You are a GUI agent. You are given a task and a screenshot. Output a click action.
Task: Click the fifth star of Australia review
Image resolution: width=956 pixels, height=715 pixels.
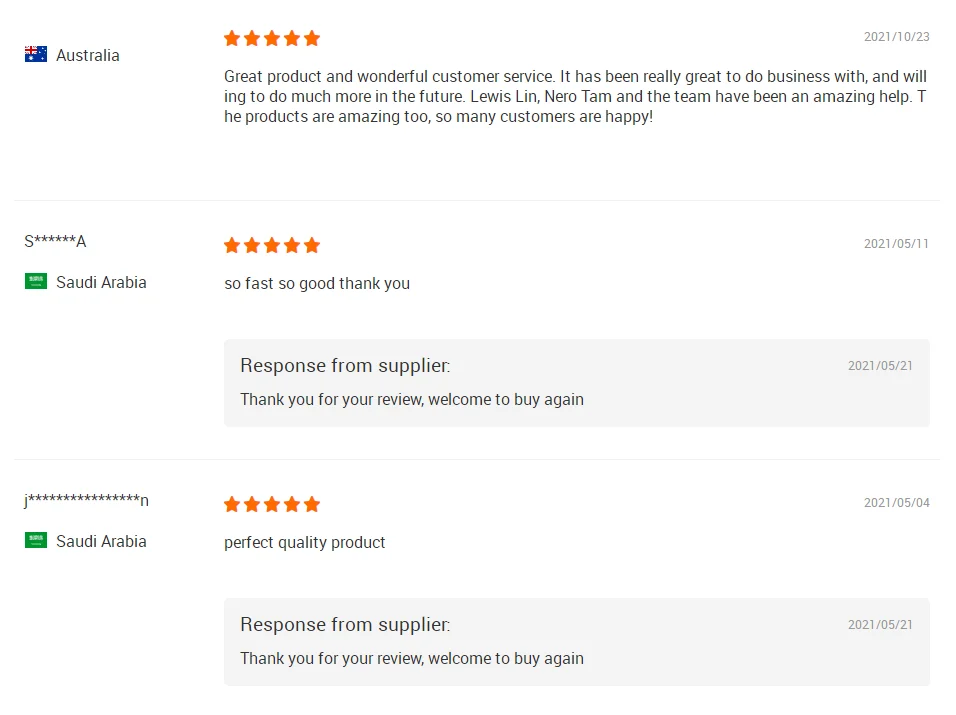[x=312, y=38]
